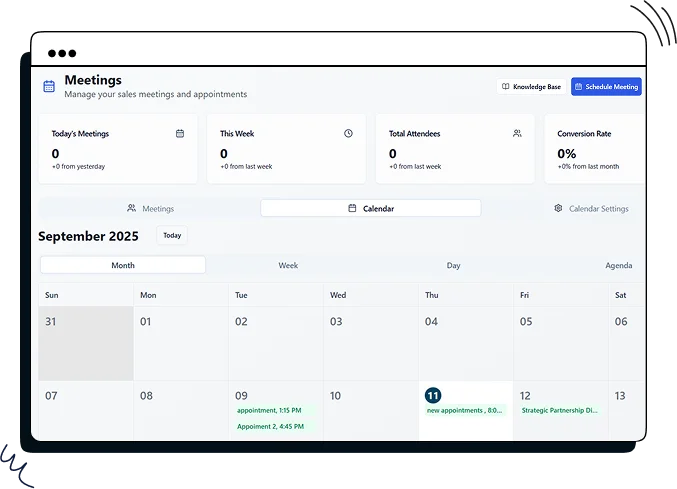Click the attendees icon on Total Attendees card
The image size is (677, 489).
[x=517, y=133]
